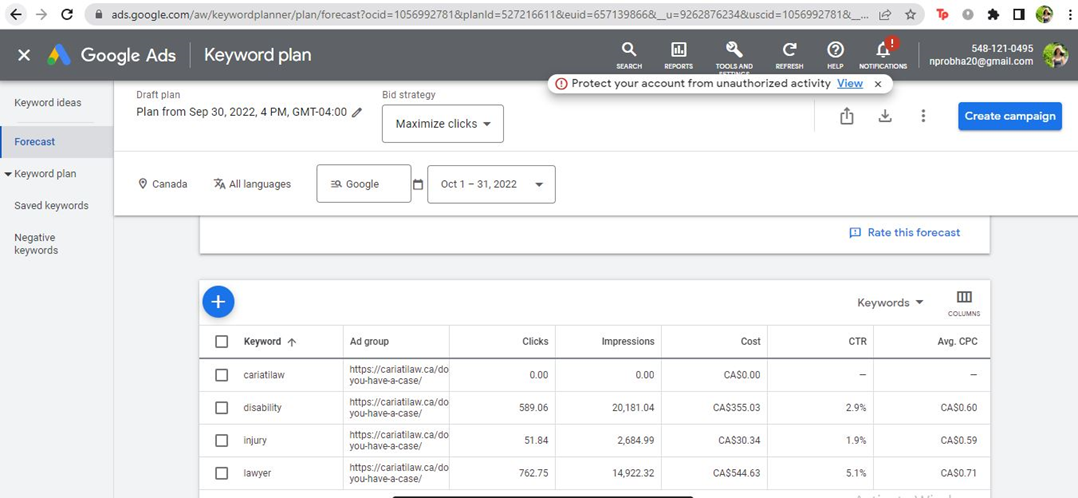This screenshot has width=1078, height=498.
Task: Open Help question mark icon
Action: (835, 56)
